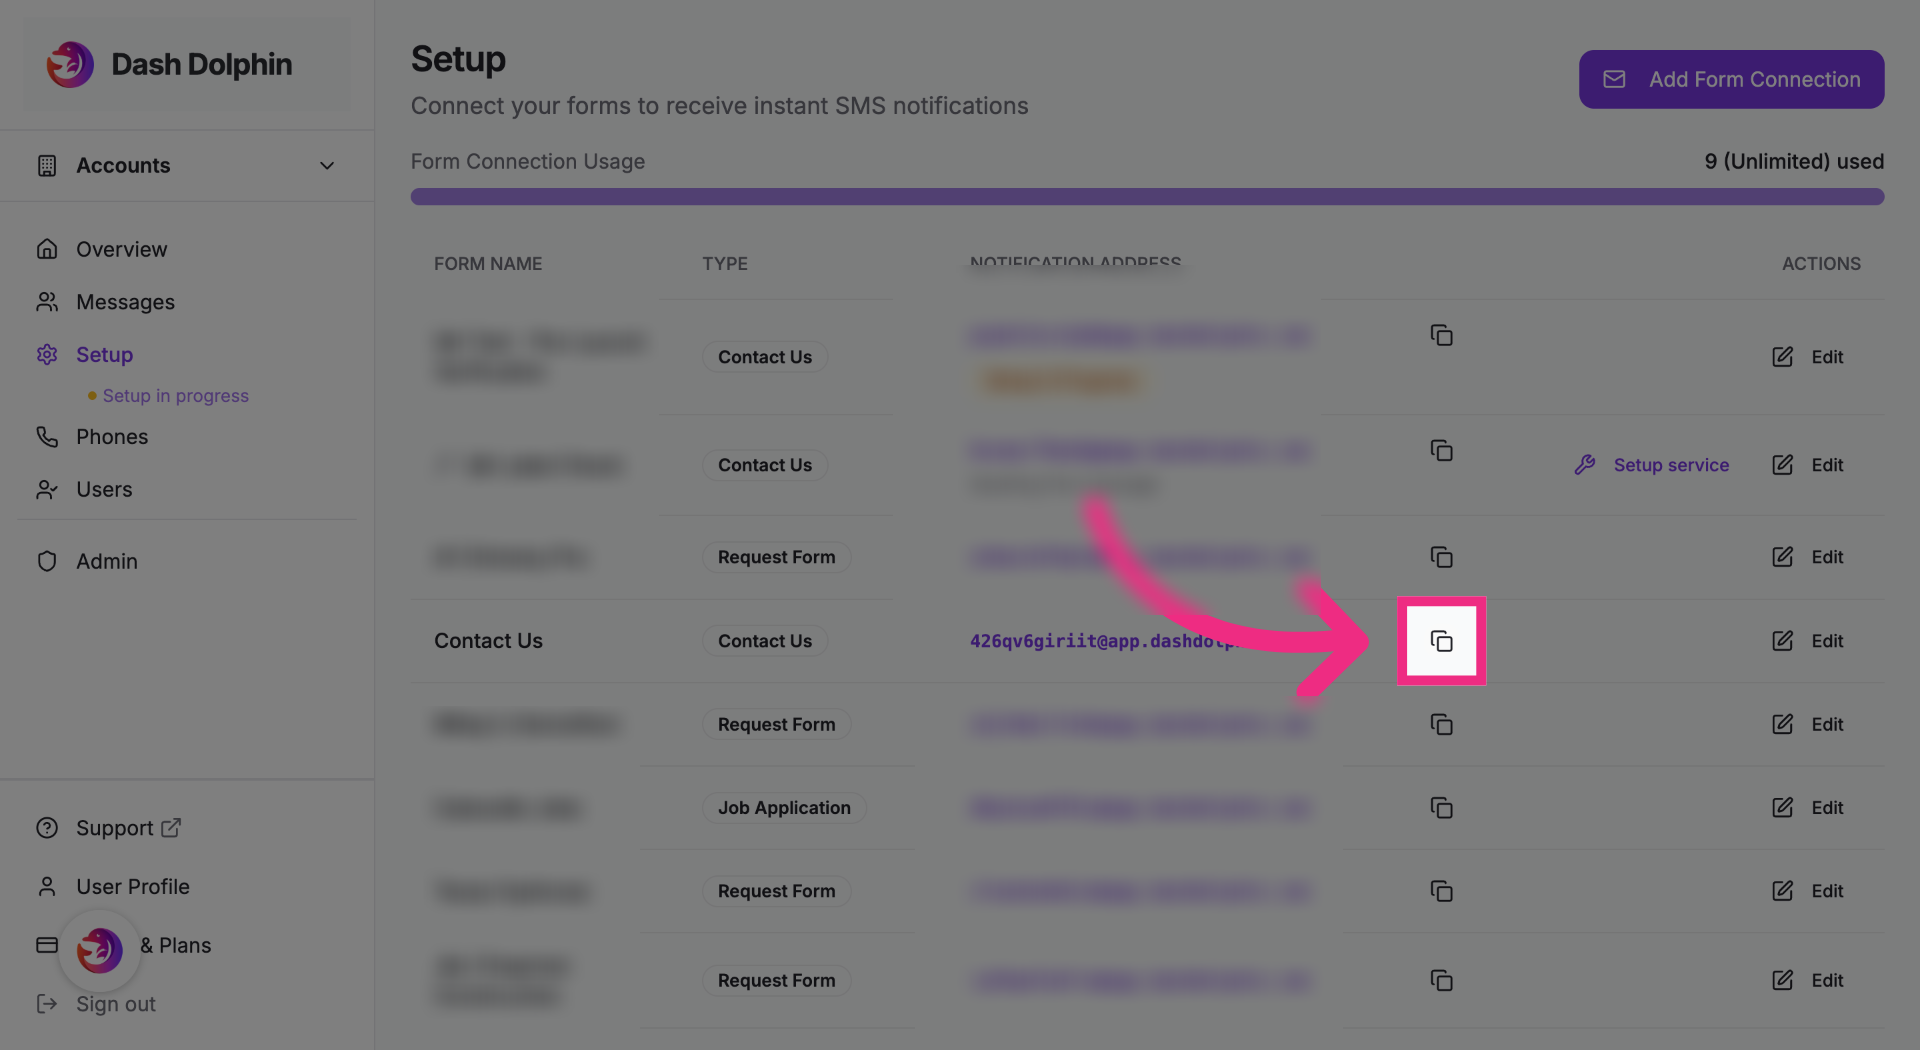Image resolution: width=1920 pixels, height=1050 pixels.
Task: Click the Support external link arrow icon
Action: tap(171, 827)
